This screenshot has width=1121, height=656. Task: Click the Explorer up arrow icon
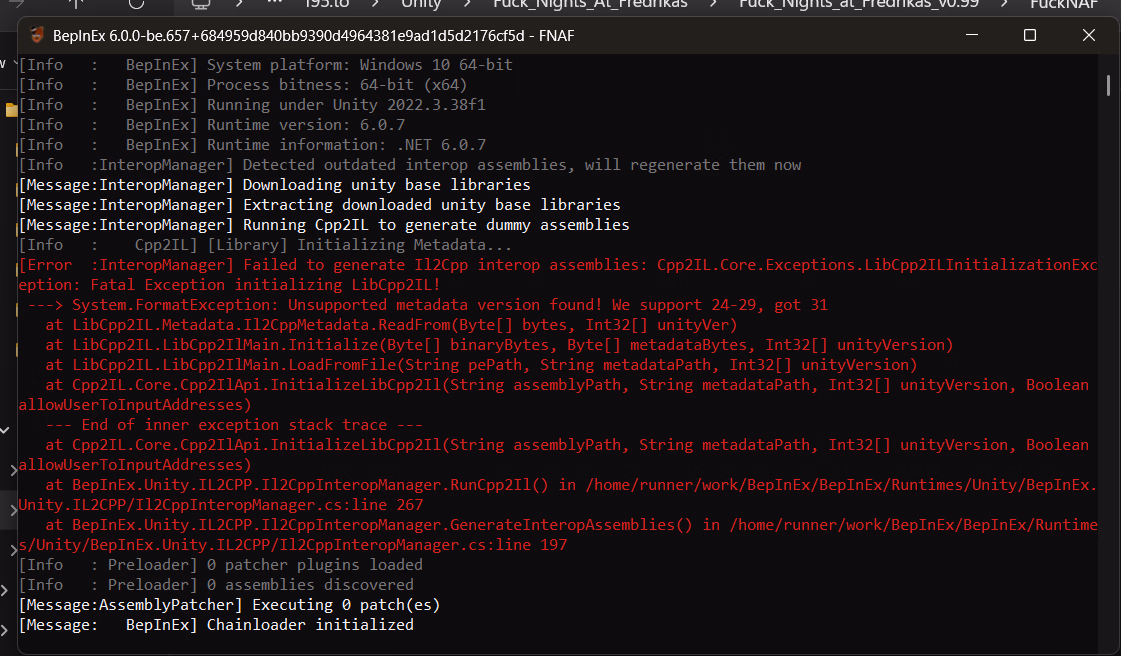point(76,4)
